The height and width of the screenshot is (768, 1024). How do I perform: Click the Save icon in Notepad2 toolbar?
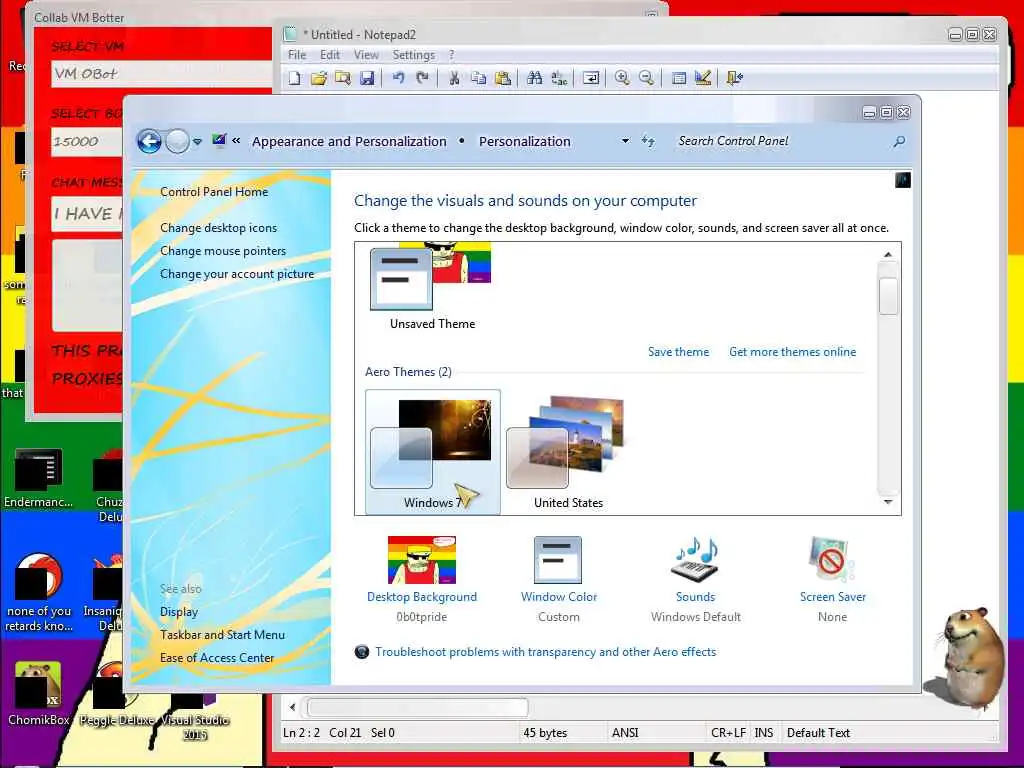367,78
